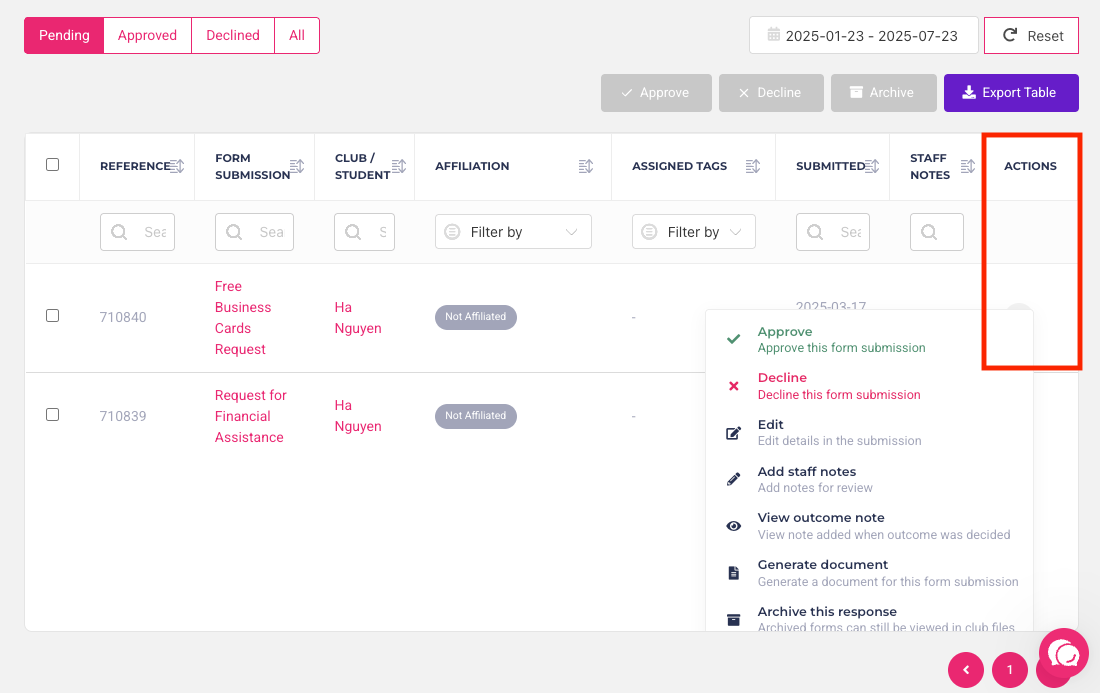Sort by Club / Student column icon

pyautogui.click(x=399, y=166)
